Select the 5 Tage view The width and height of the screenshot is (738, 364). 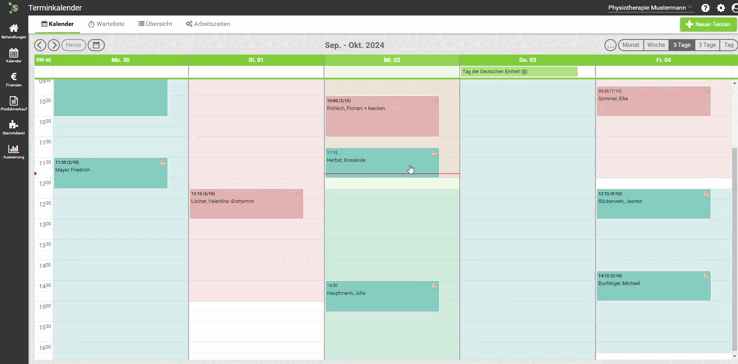682,45
